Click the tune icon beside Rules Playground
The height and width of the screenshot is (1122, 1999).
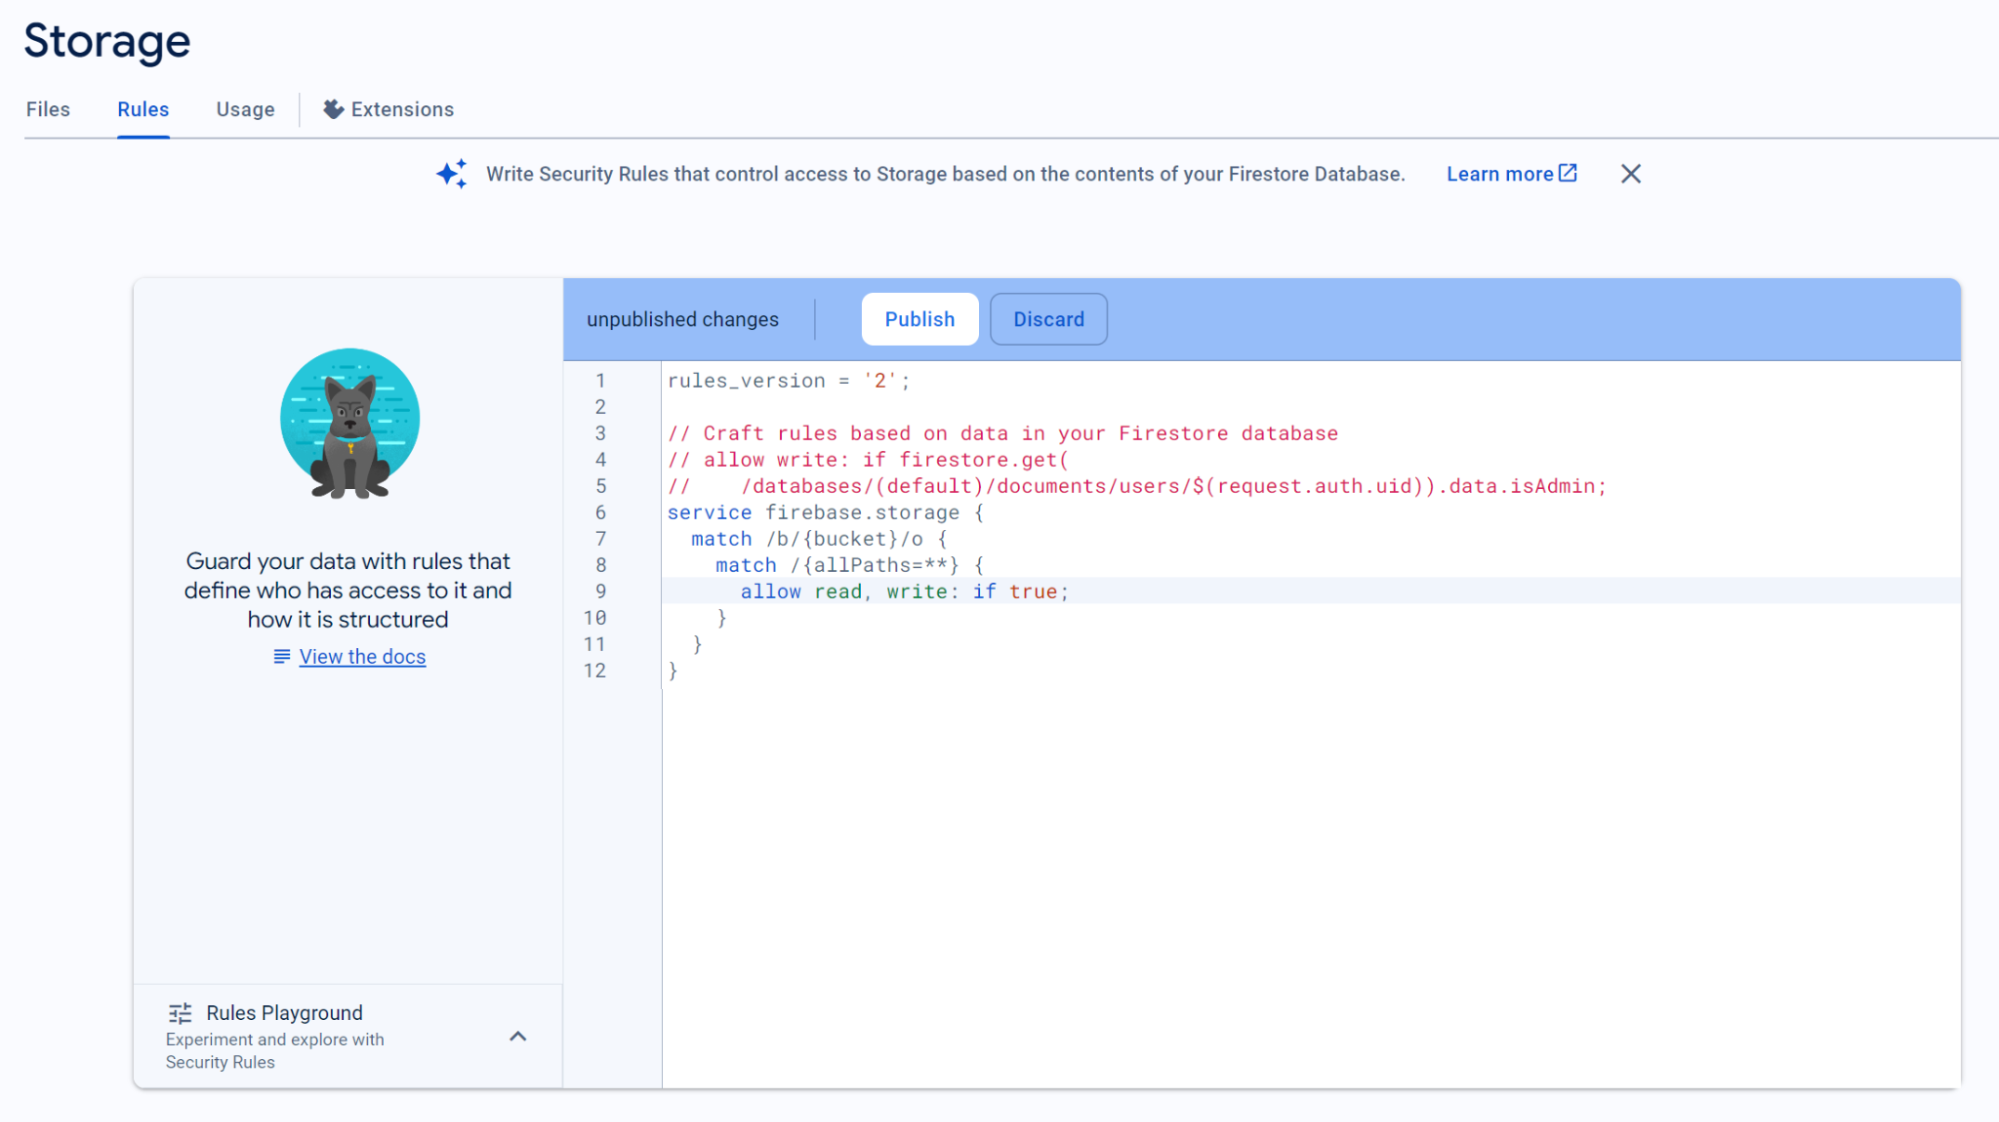click(180, 1012)
